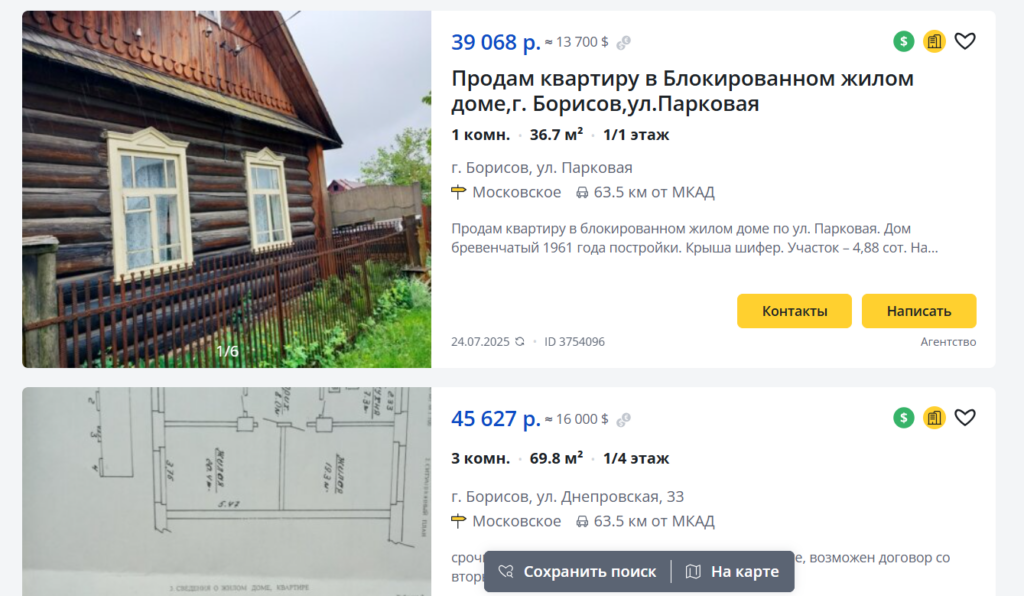The width and height of the screenshot is (1024, 596).
Task: Click green dollar icon on Парковая listing
Action: click(904, 42)
